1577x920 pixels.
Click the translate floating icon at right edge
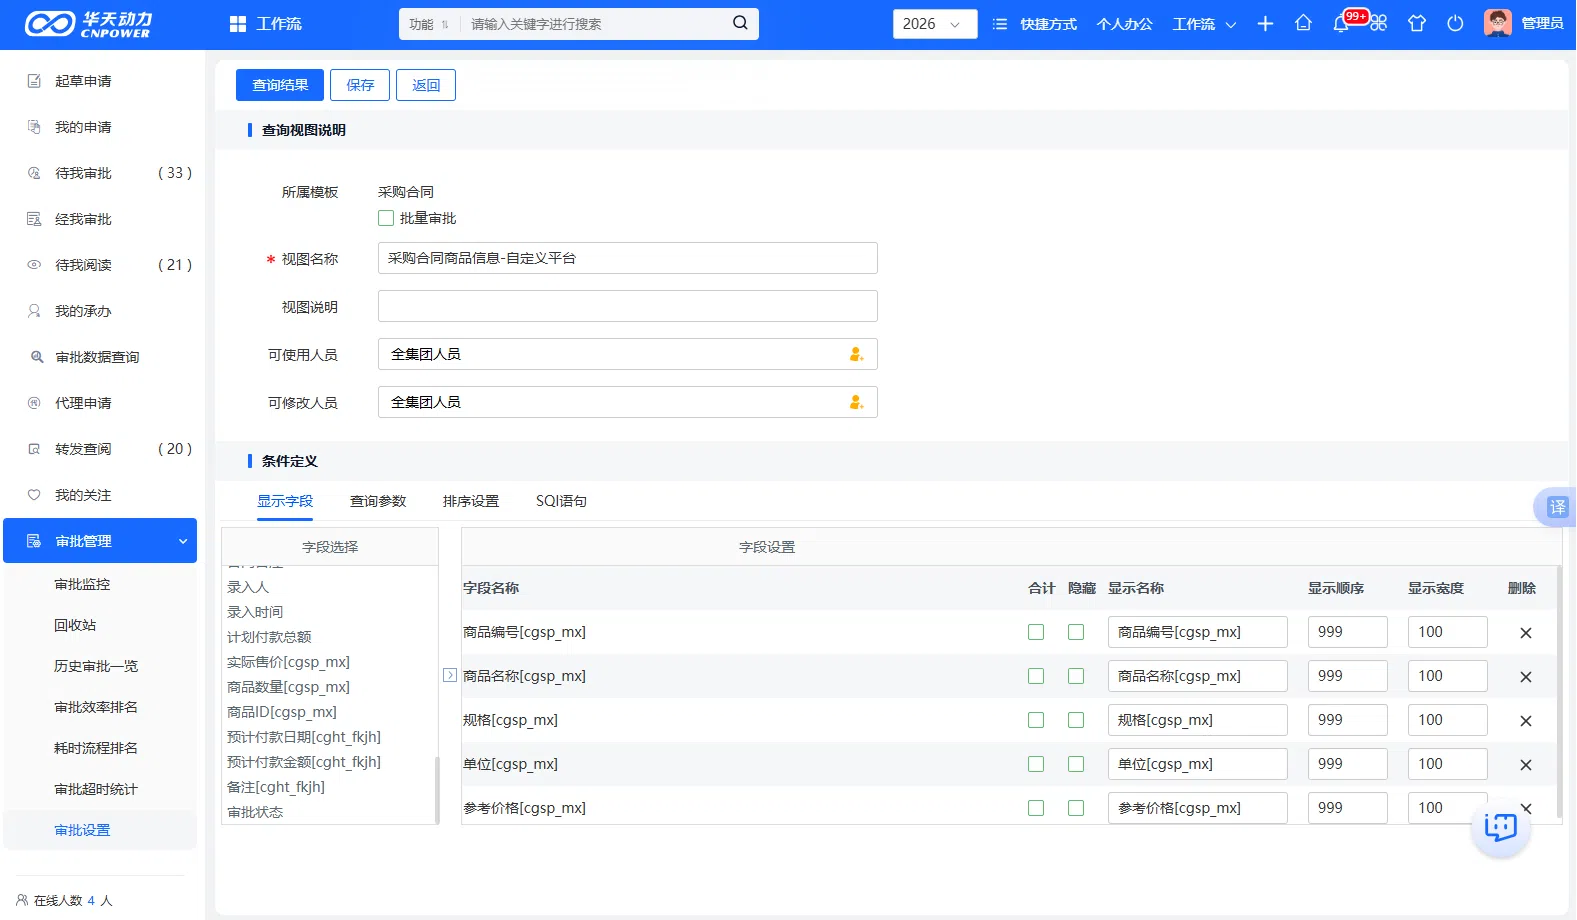1557,507
